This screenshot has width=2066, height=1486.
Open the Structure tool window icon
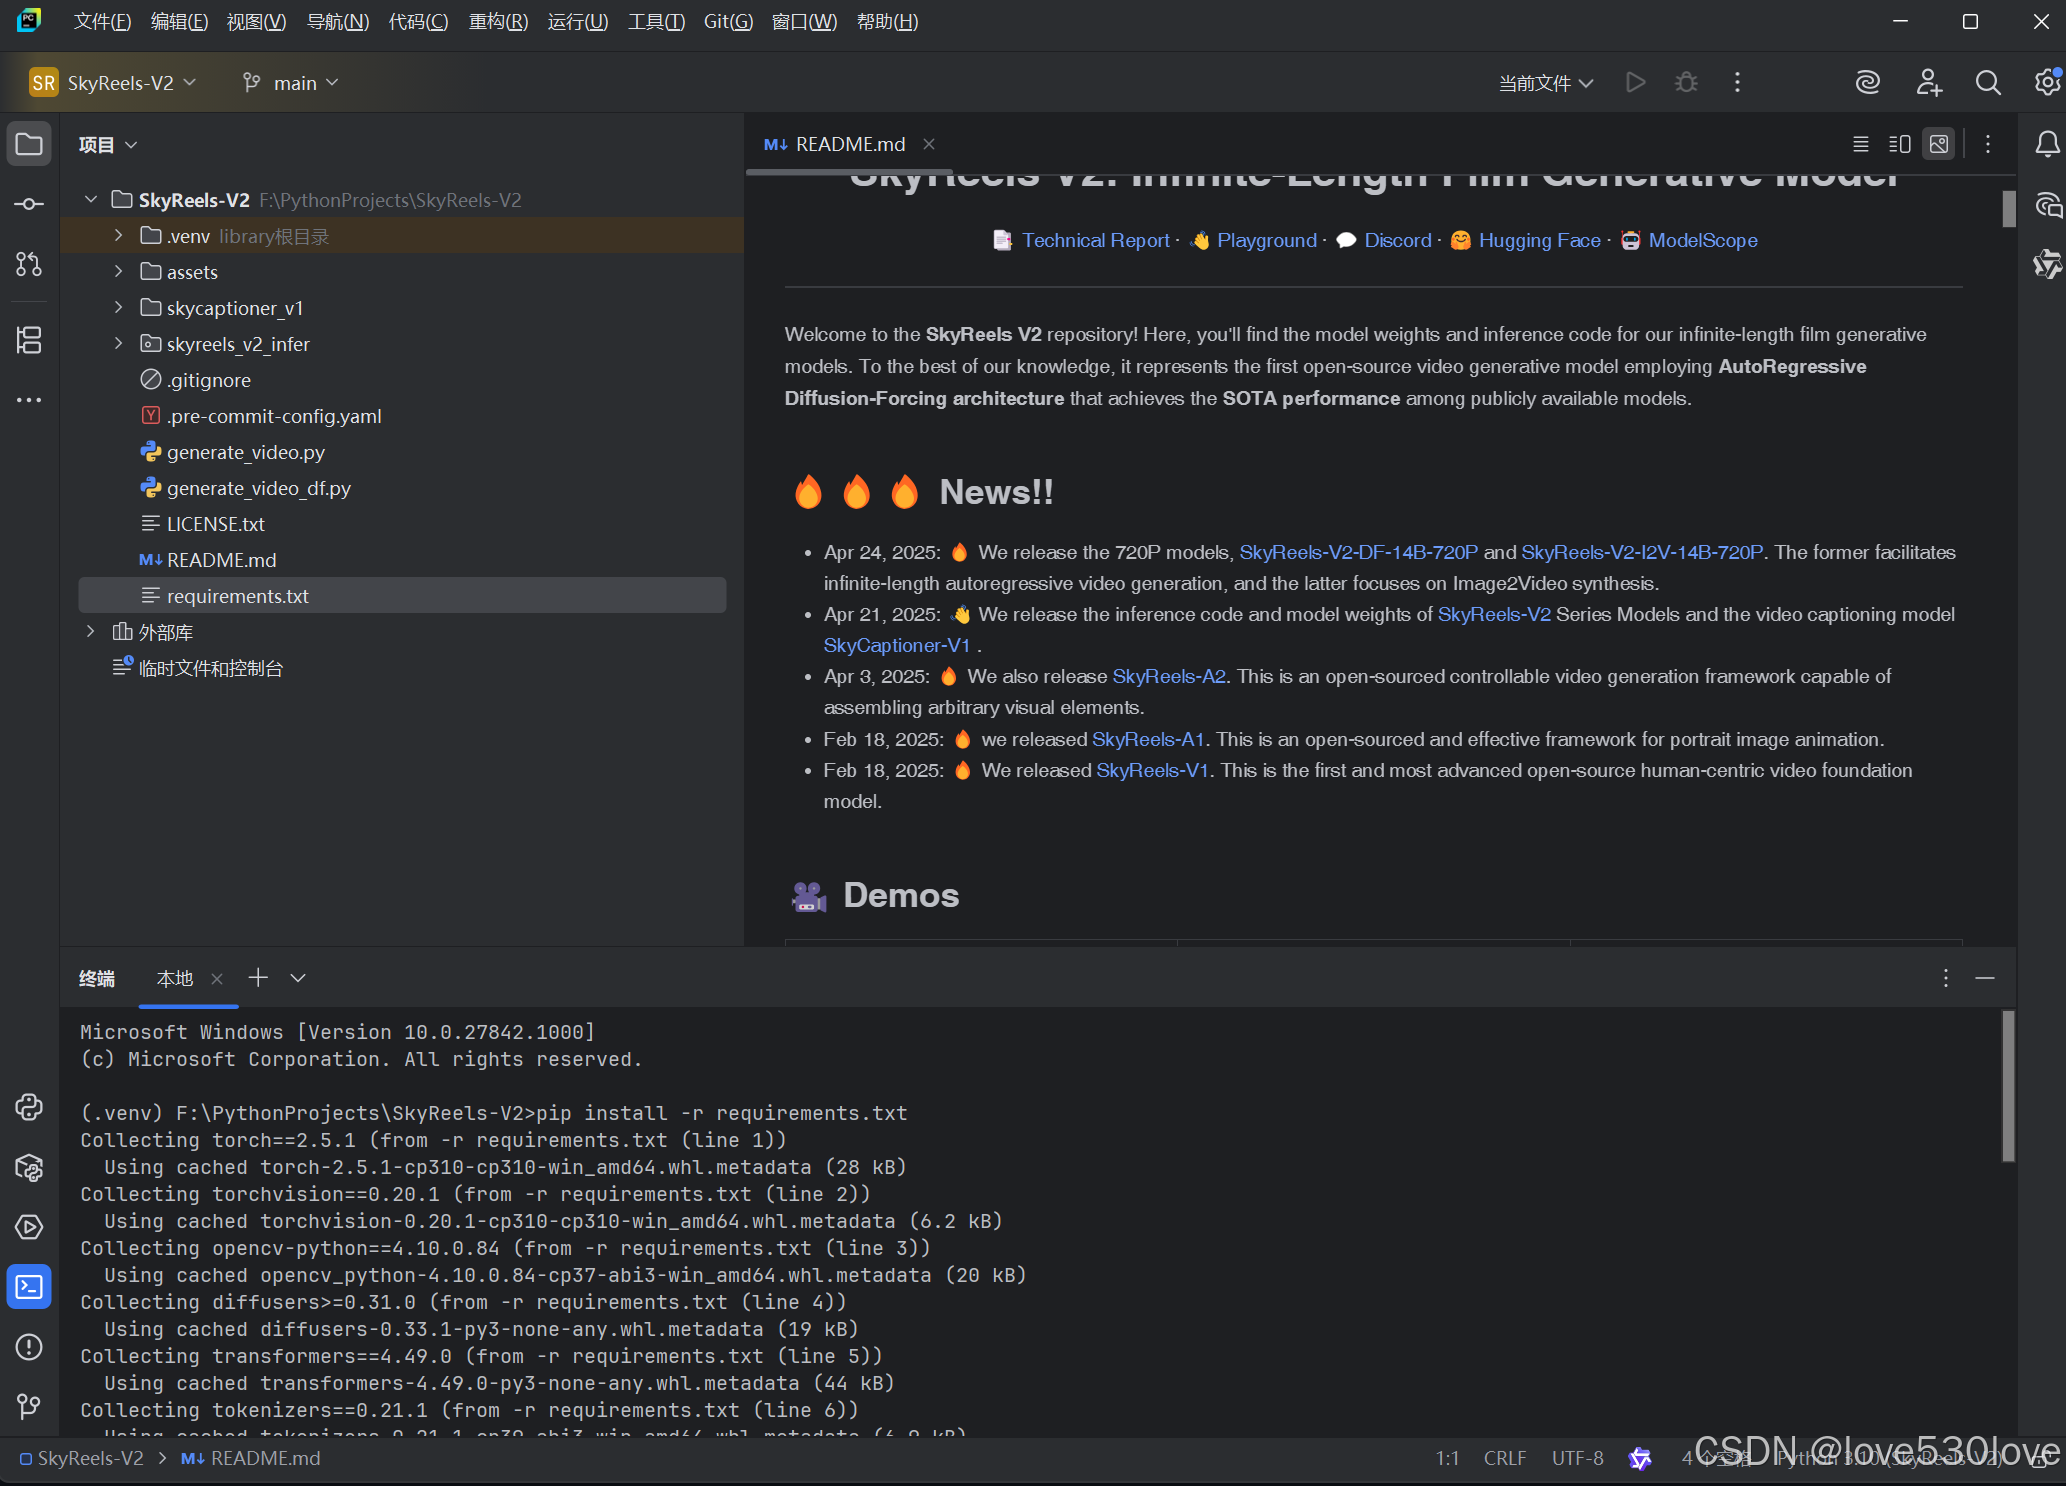click(29, 340)
